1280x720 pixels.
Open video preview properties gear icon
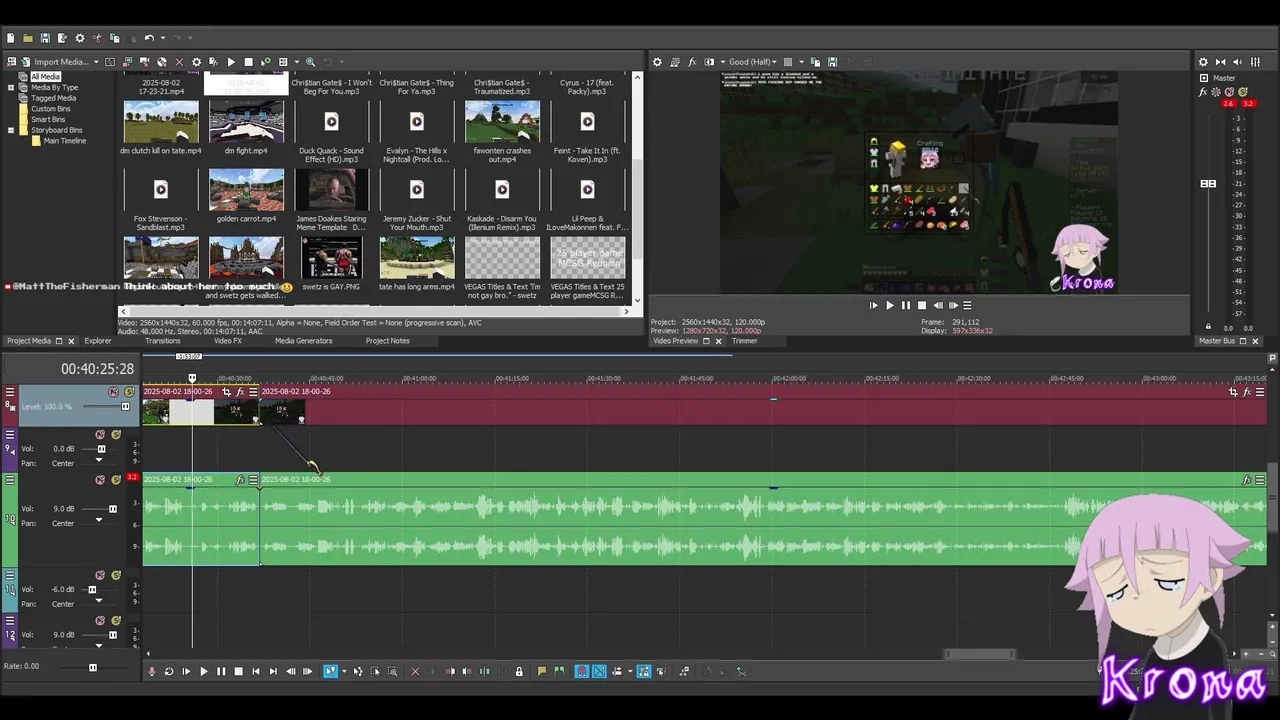[657, 62]
